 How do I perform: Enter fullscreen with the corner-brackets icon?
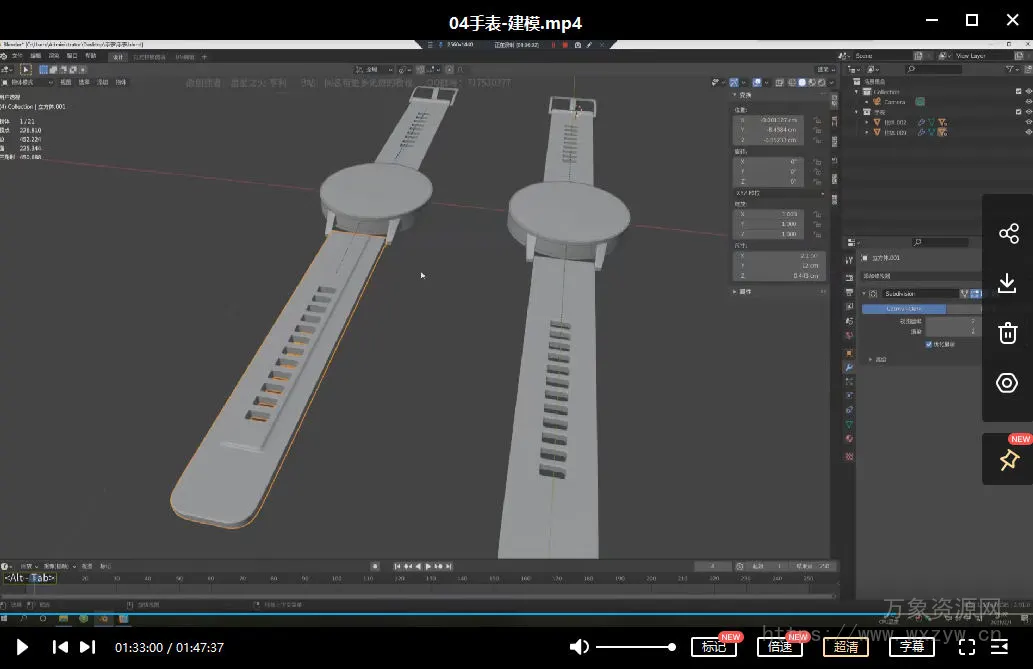pos(967,647)
